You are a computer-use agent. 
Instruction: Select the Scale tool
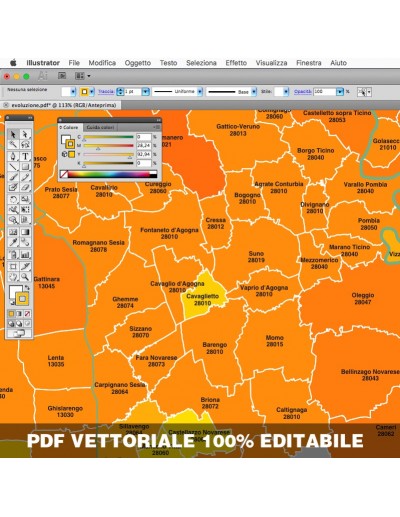coord(25,199)
